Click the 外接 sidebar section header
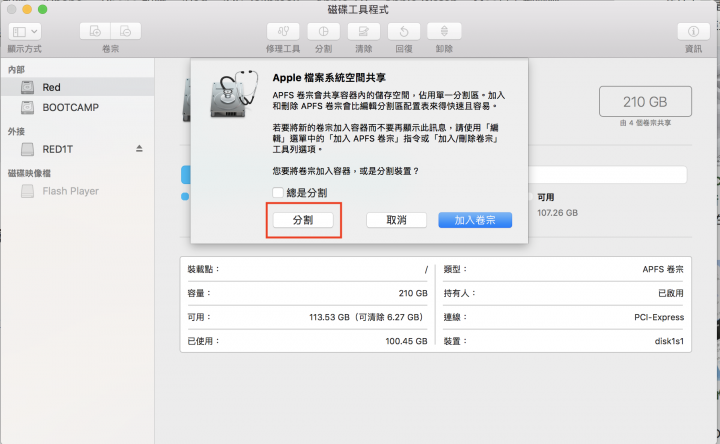 coord(16,131)
